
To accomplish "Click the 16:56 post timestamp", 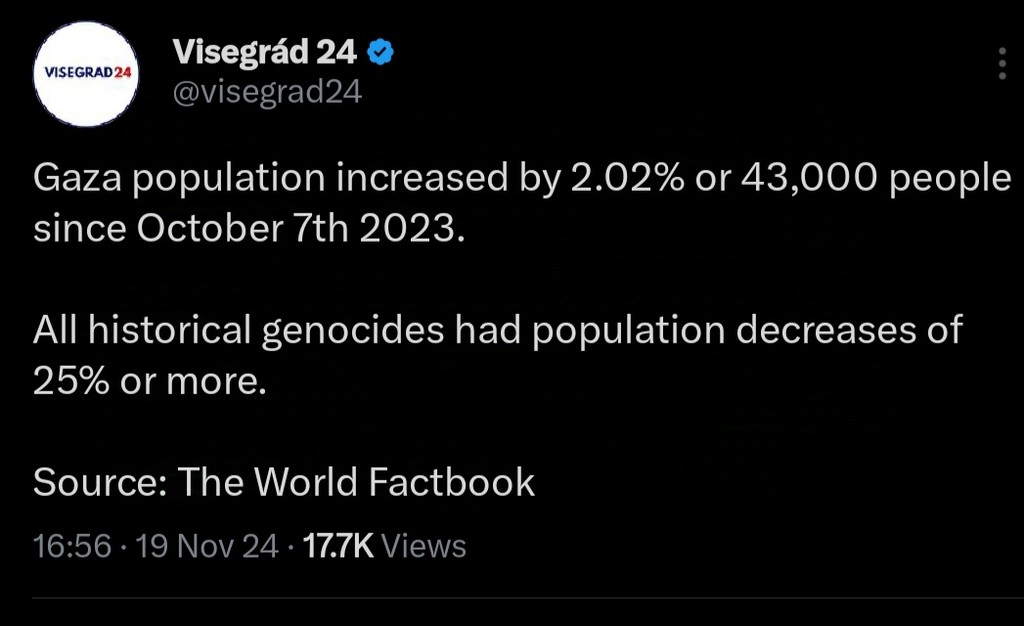I will point(72,546).
